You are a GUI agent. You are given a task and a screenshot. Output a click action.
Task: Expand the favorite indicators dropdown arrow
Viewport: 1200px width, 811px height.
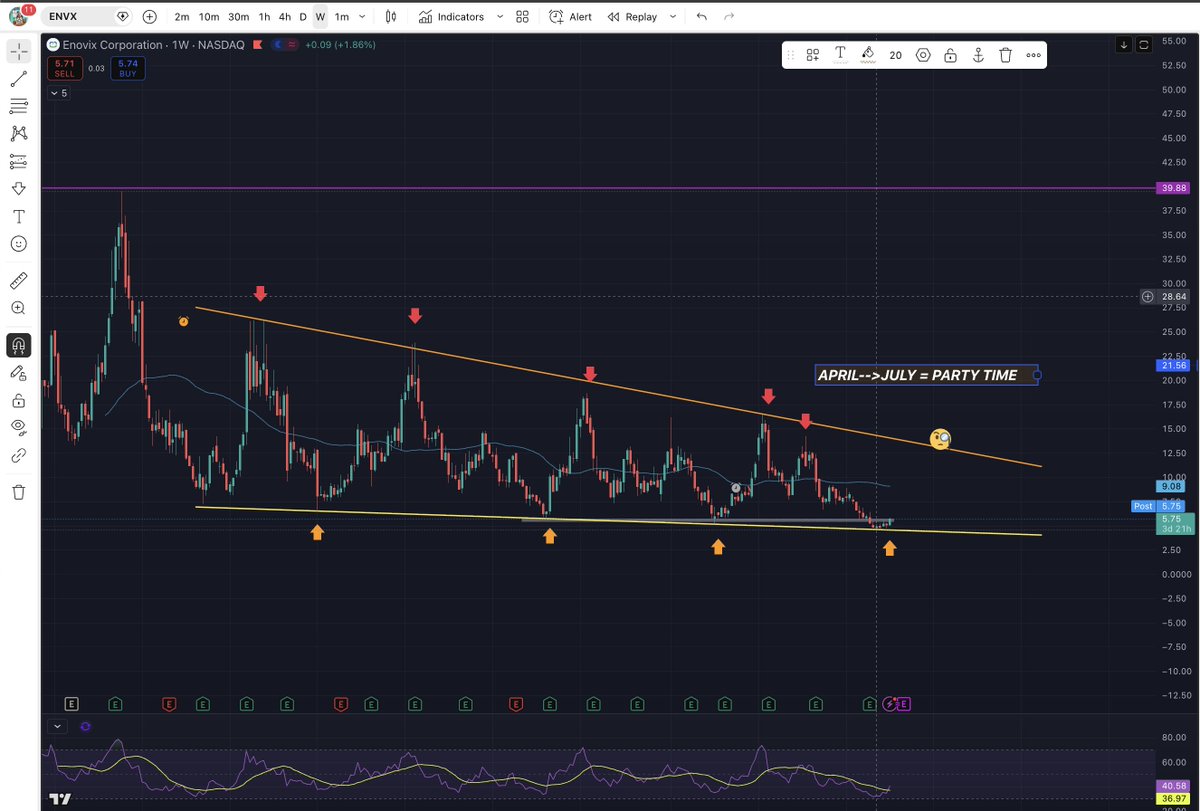499,17
